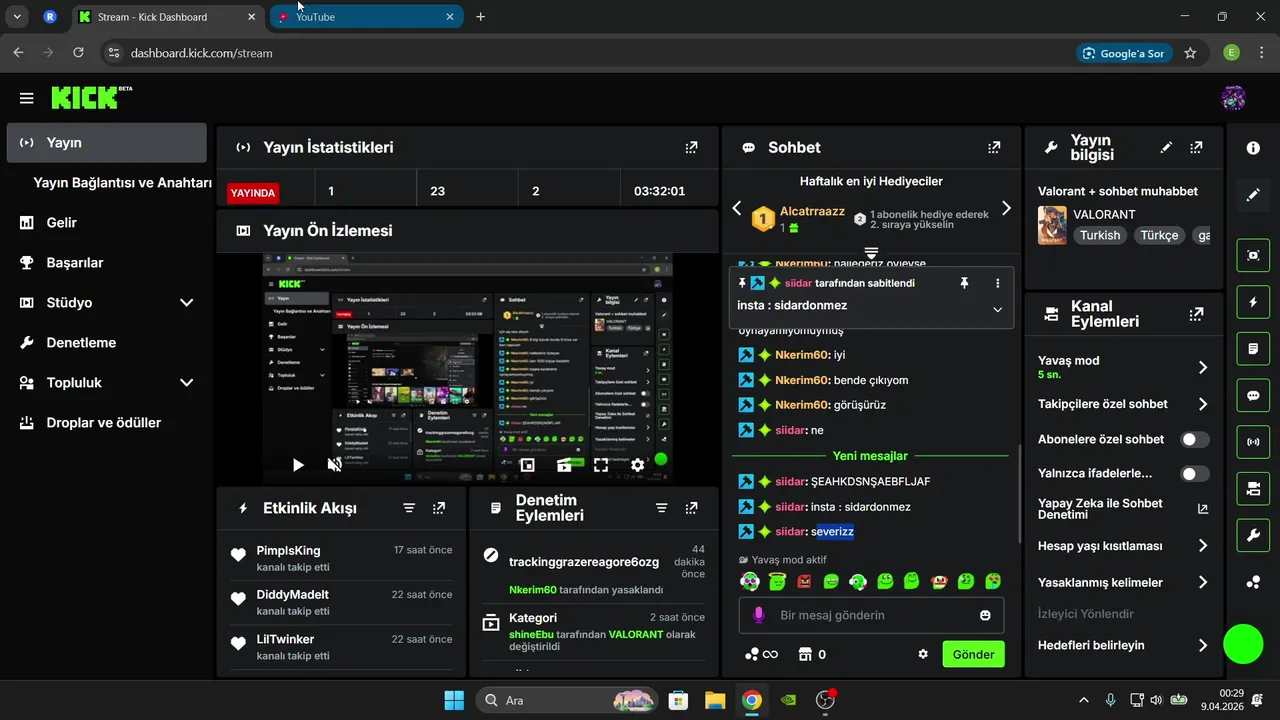Toggle Abonelere özel sohbet switch
This screenshot has height=720, width=1280.
click(1194, 439)
